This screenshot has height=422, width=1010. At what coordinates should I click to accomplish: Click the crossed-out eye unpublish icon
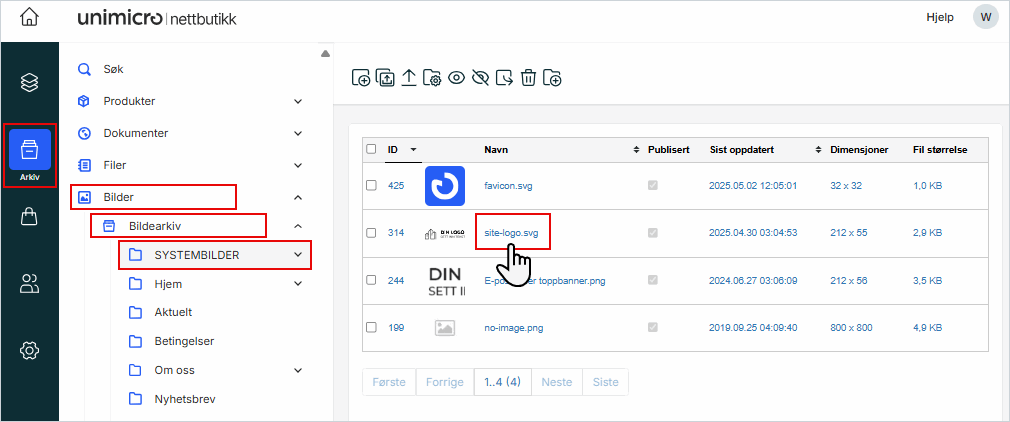point(480,78)
